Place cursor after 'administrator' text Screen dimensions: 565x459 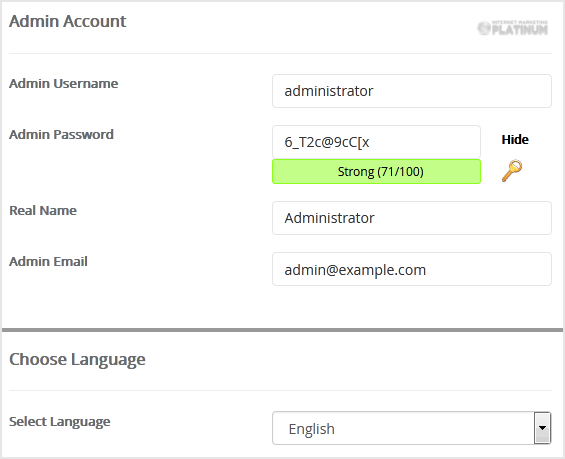pos(375,91)
